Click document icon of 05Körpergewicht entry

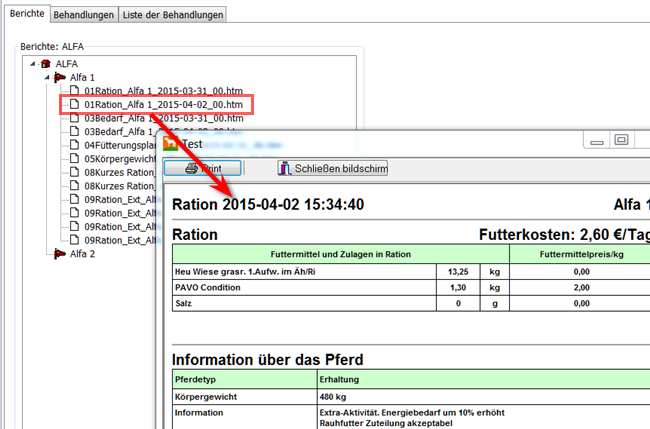click(x=74, y=158)
